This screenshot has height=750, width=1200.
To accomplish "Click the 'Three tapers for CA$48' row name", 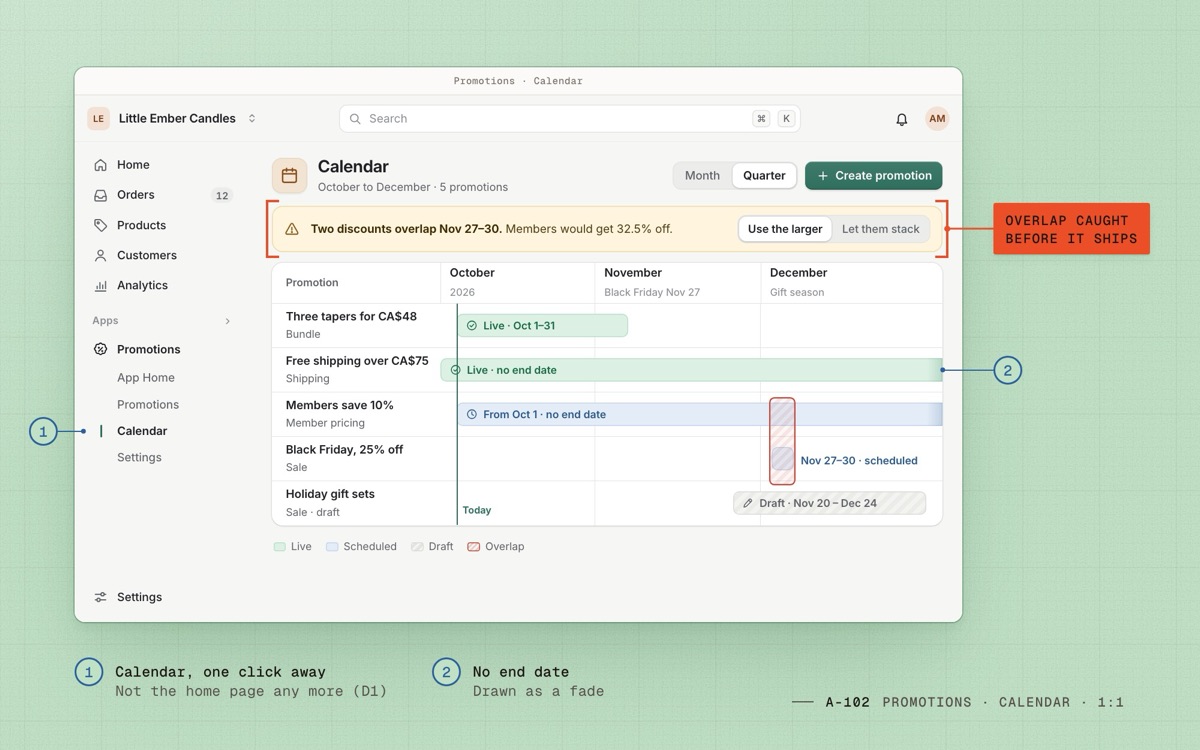I will pos(351,317).
